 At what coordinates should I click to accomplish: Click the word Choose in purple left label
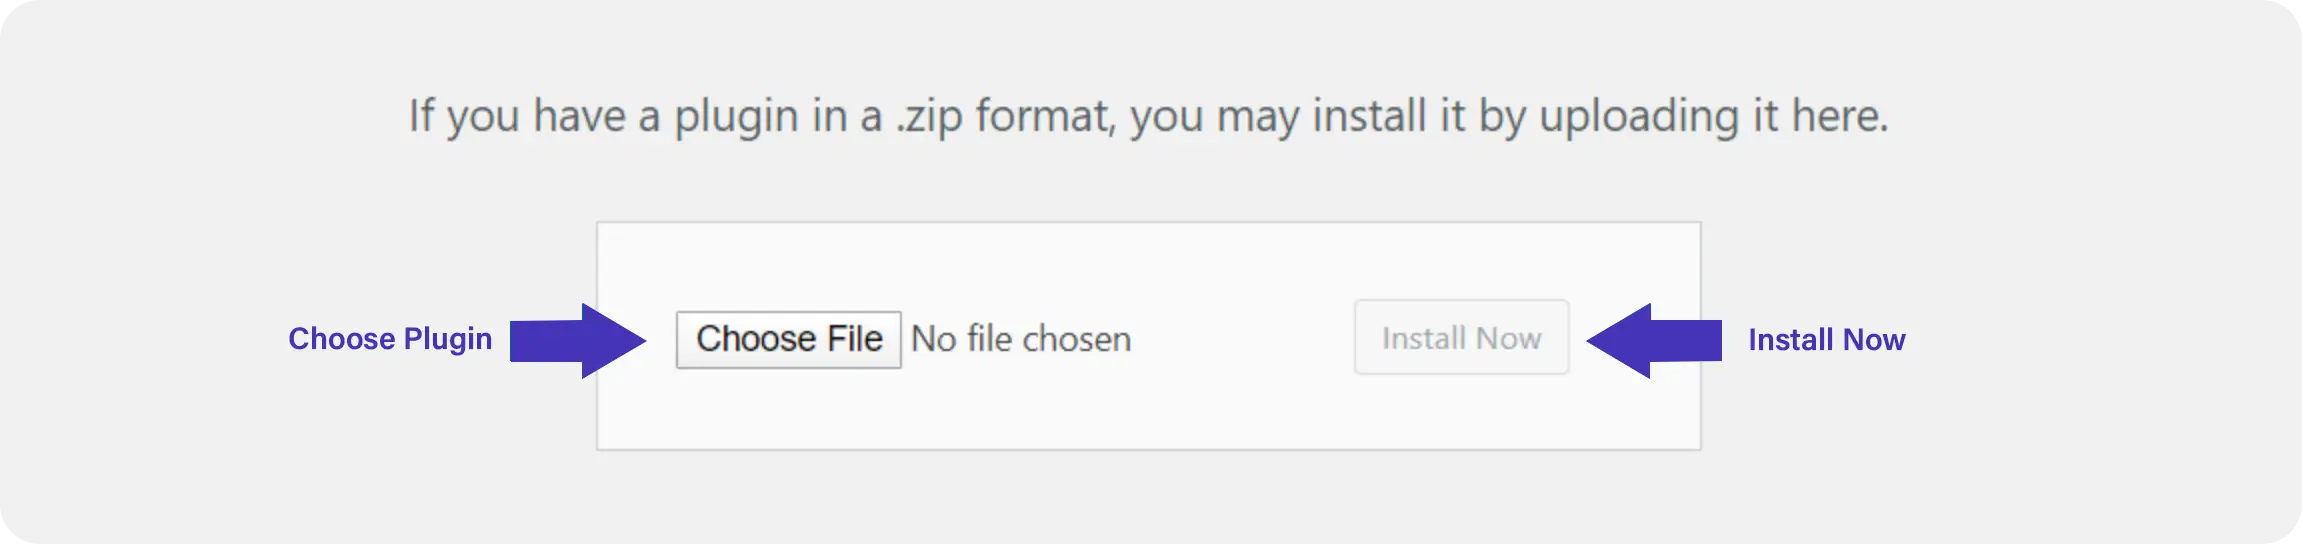[x=342, y=339]
